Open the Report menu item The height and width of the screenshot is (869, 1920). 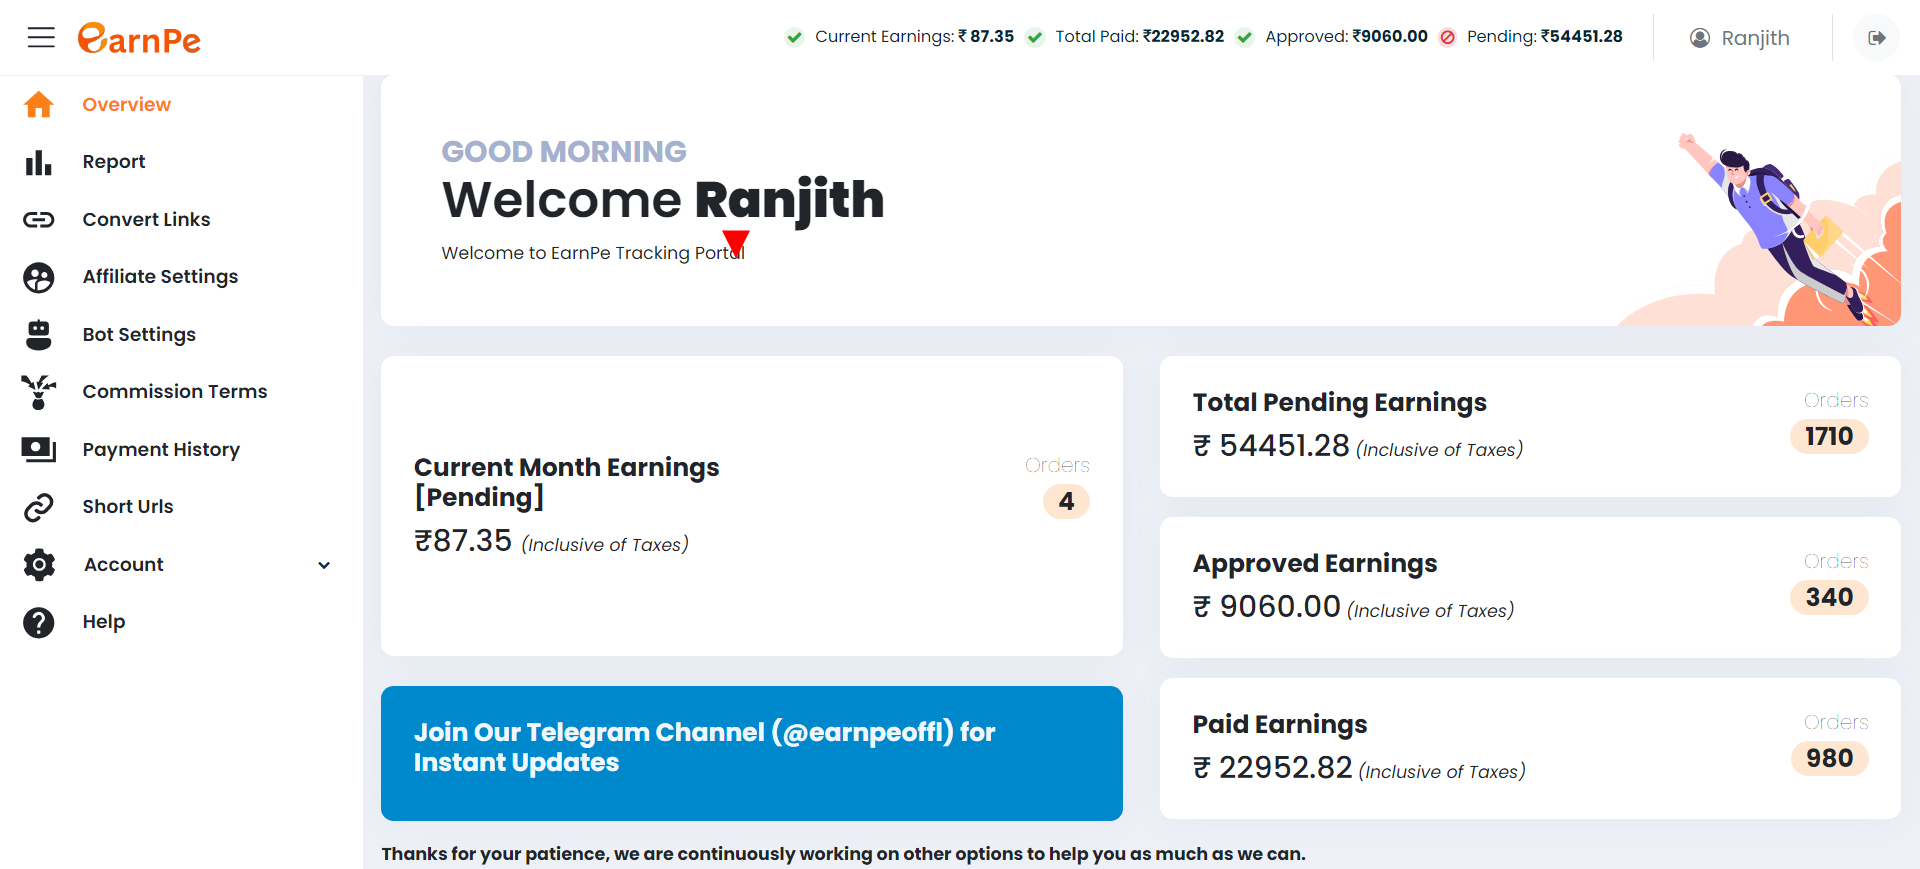114,162
